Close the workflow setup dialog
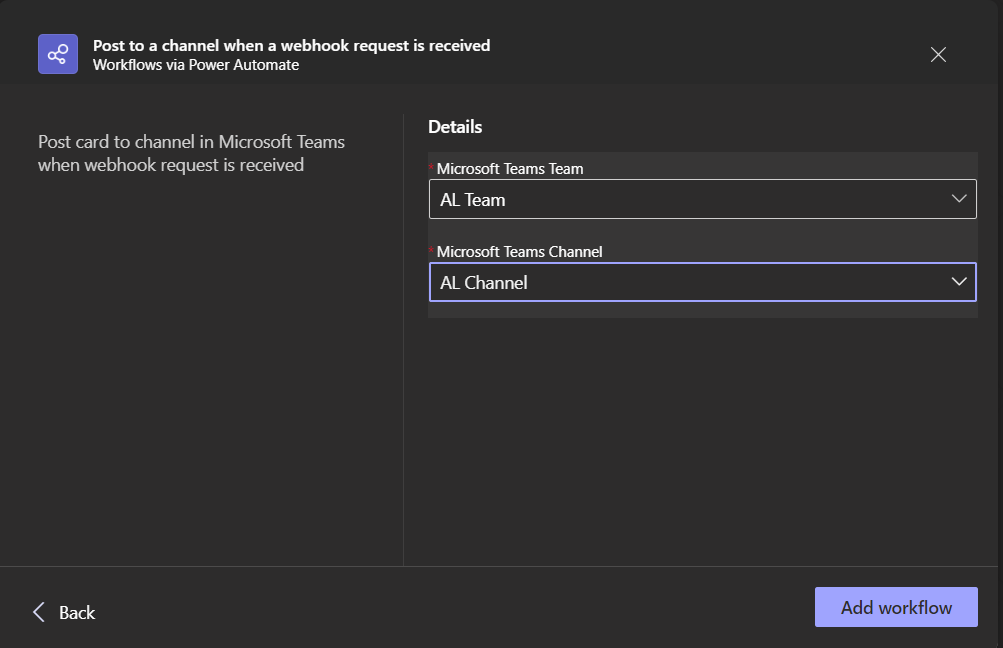 coord(938,55)
